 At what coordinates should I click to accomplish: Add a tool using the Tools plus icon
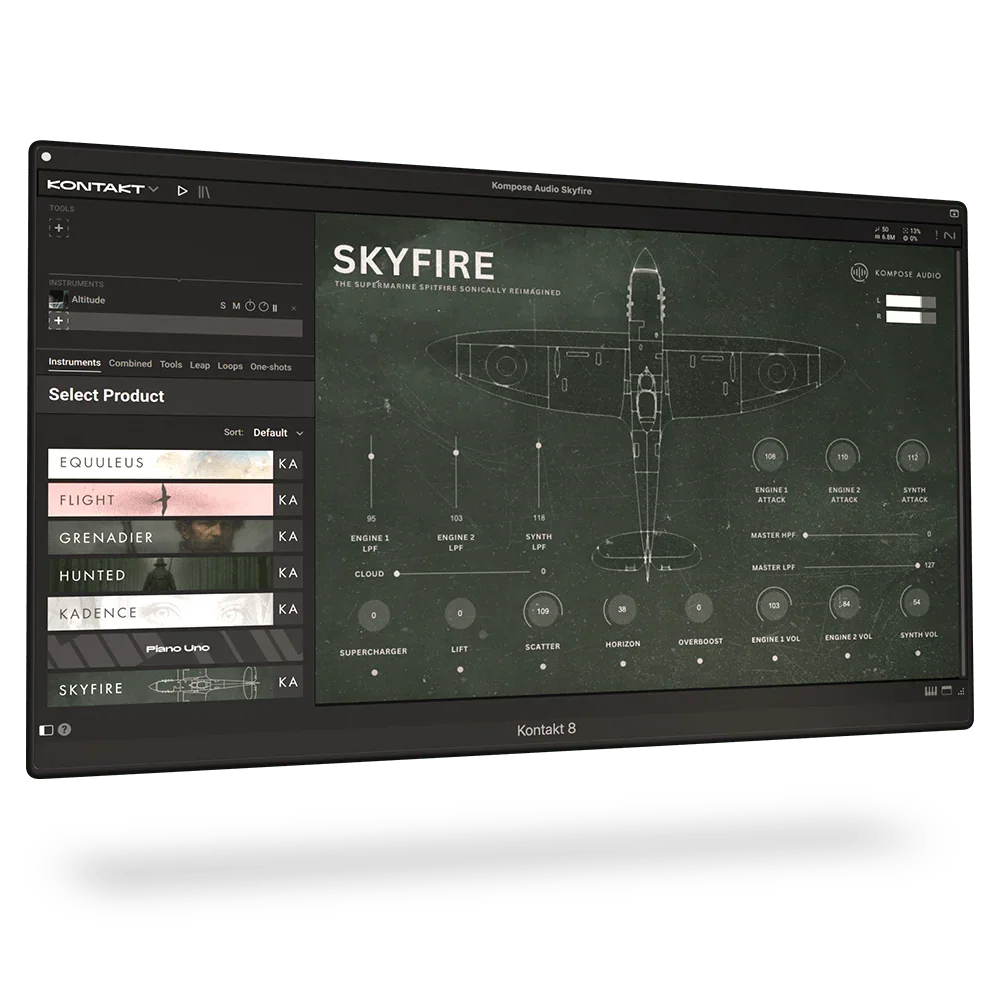(59, 228)
